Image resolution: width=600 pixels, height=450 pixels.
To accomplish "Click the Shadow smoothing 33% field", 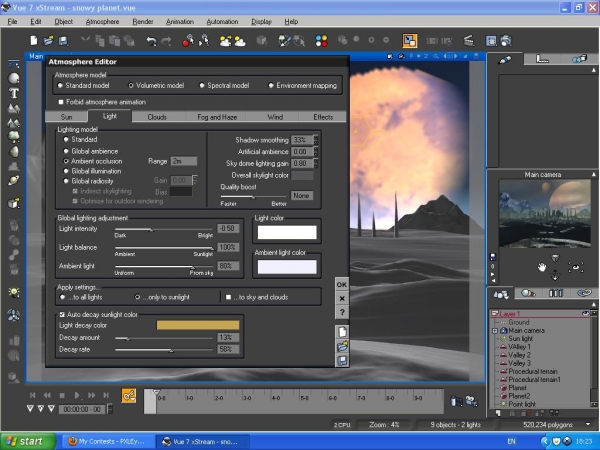I will point(302,140).
